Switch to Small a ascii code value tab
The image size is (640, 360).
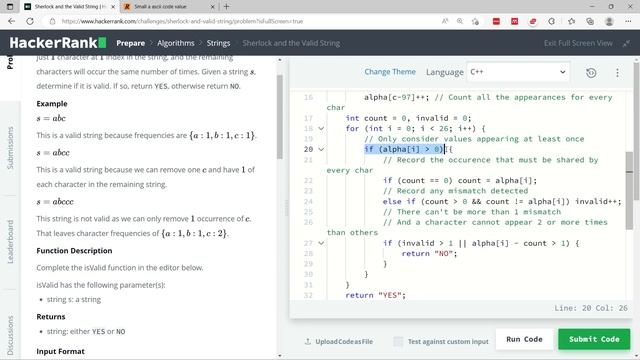169,7
